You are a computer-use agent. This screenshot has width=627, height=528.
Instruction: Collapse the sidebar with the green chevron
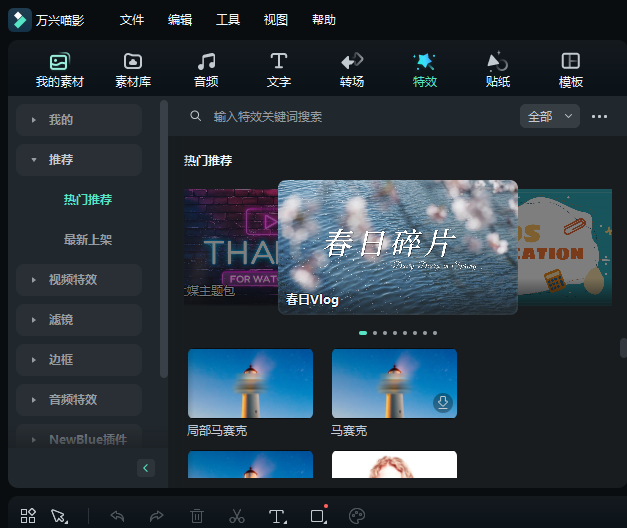pyautogui.click(x=146, y=468)
